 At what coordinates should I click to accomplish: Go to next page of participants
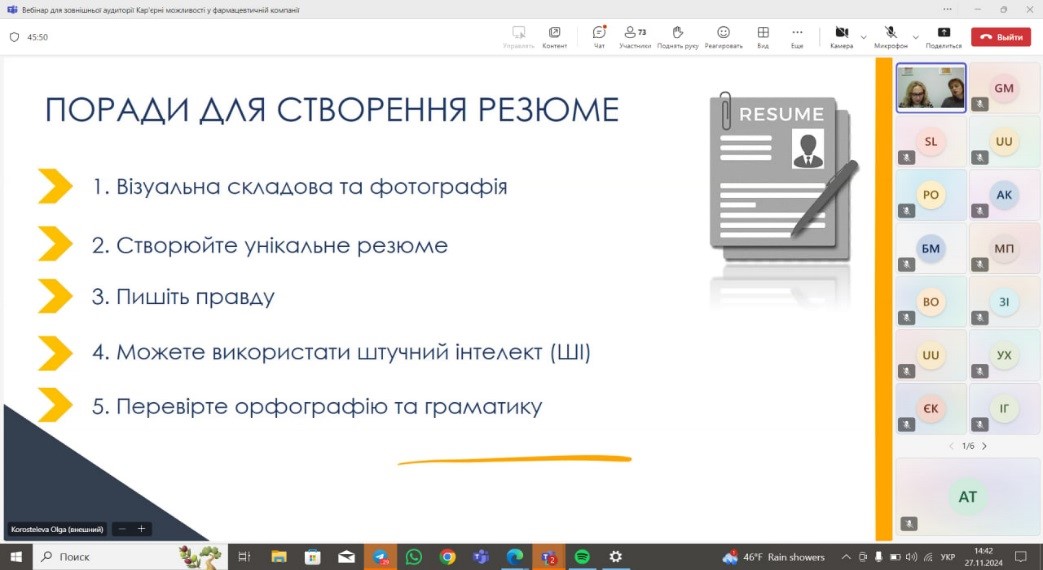(984, 446)
